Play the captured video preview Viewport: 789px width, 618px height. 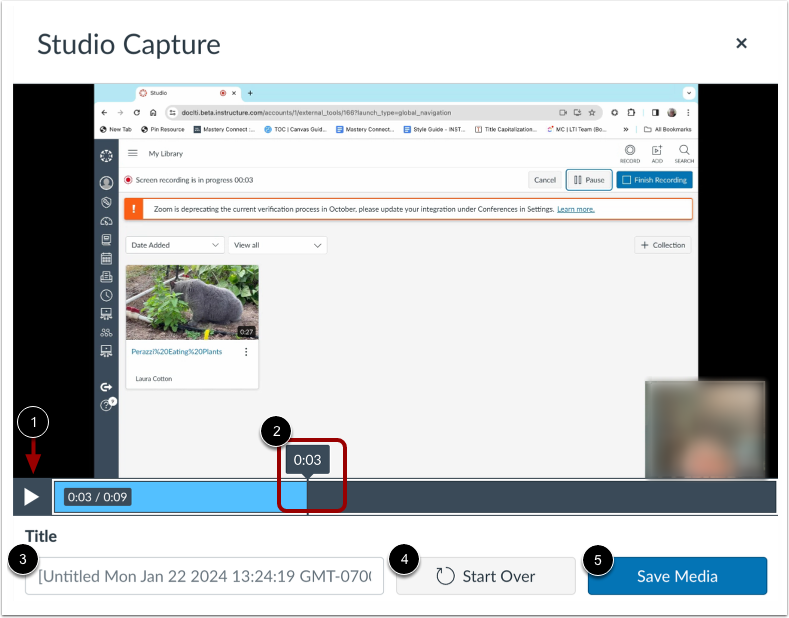(x=32, y=497)
